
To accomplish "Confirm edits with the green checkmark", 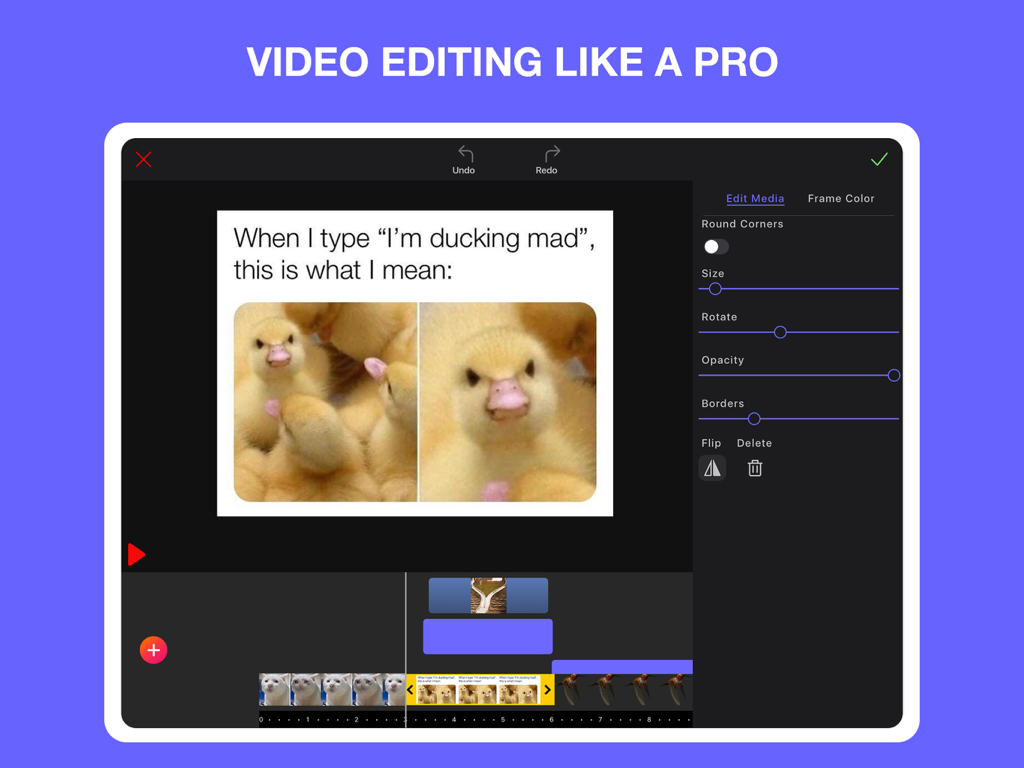I will (880, 158).
